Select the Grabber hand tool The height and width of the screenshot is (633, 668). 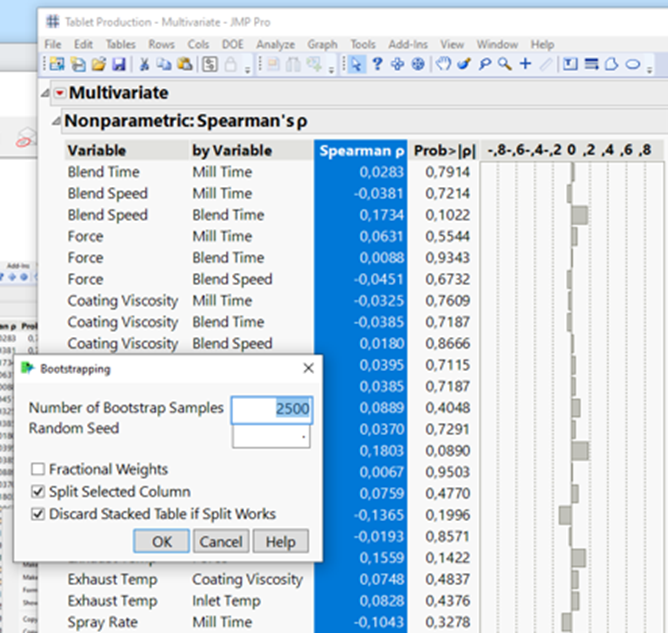(442, 64)
